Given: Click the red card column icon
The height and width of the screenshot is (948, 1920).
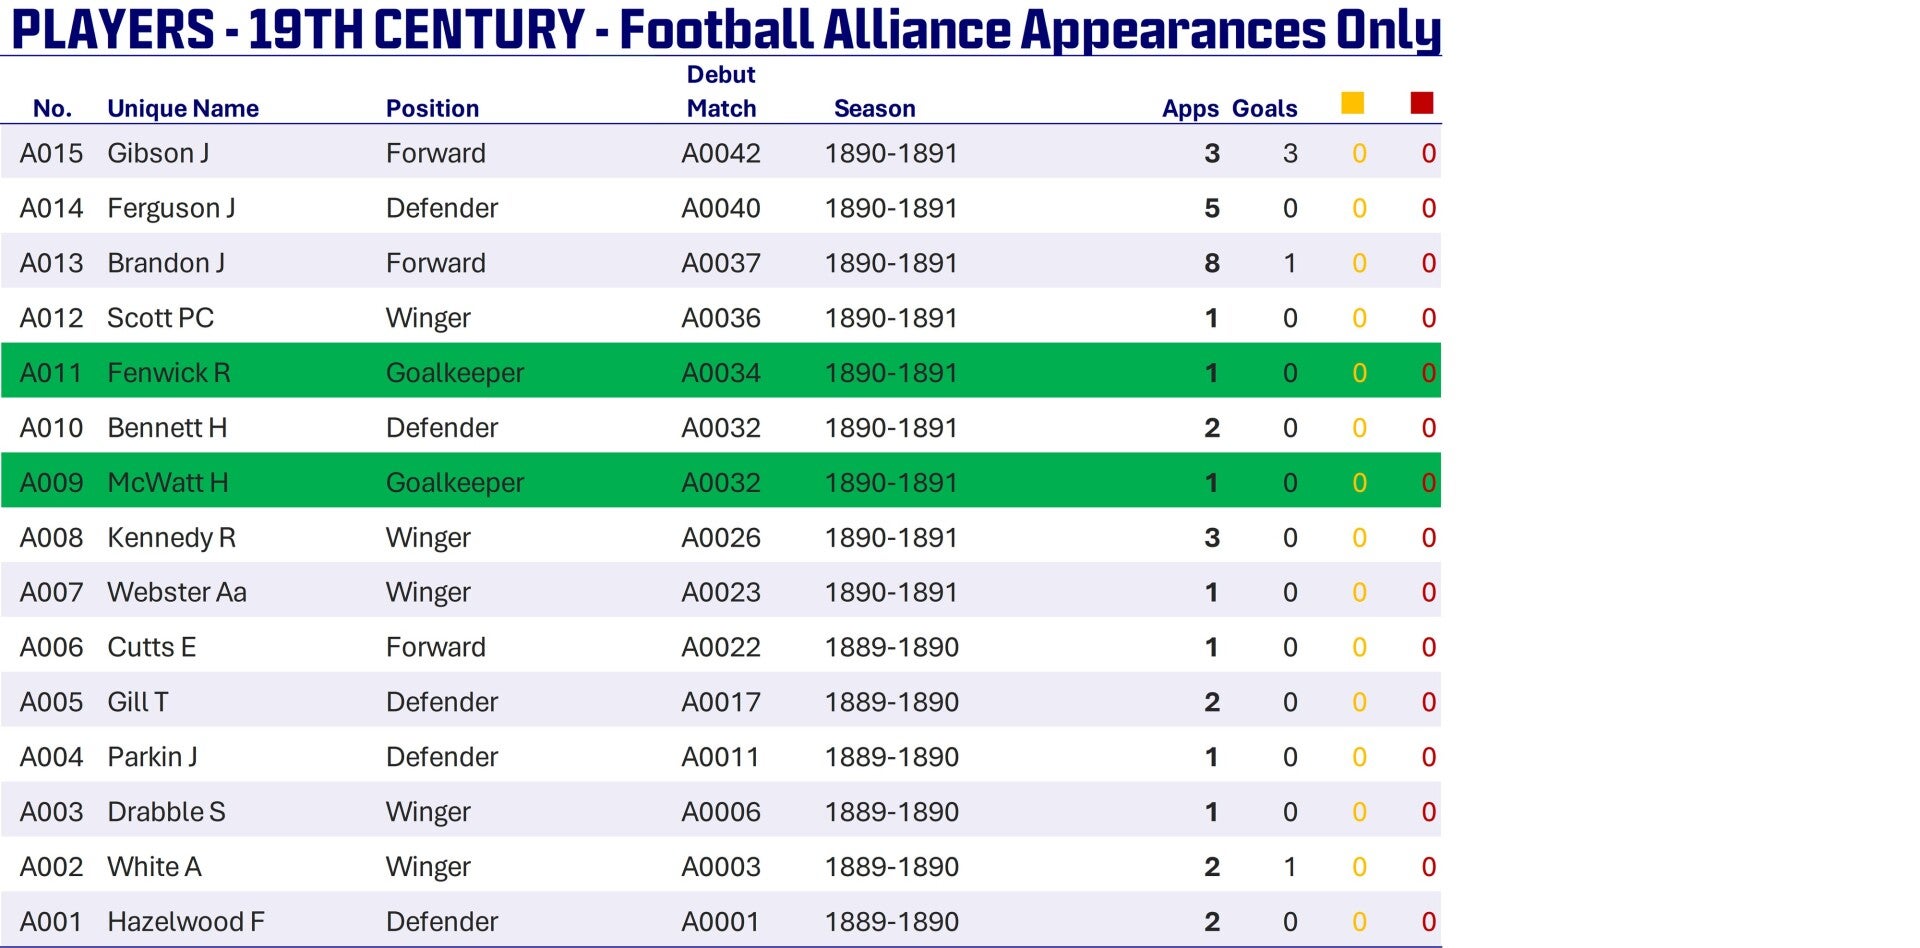Looking at the screenshot, I should (x=1421, y=103).
